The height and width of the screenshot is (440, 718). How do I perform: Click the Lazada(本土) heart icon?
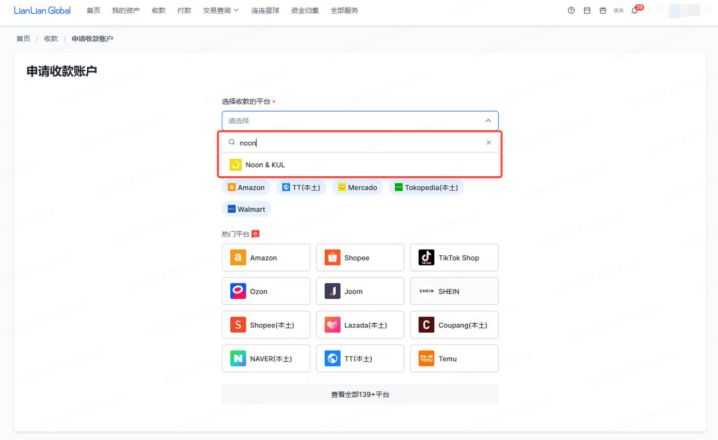click(x=332, y=325)
